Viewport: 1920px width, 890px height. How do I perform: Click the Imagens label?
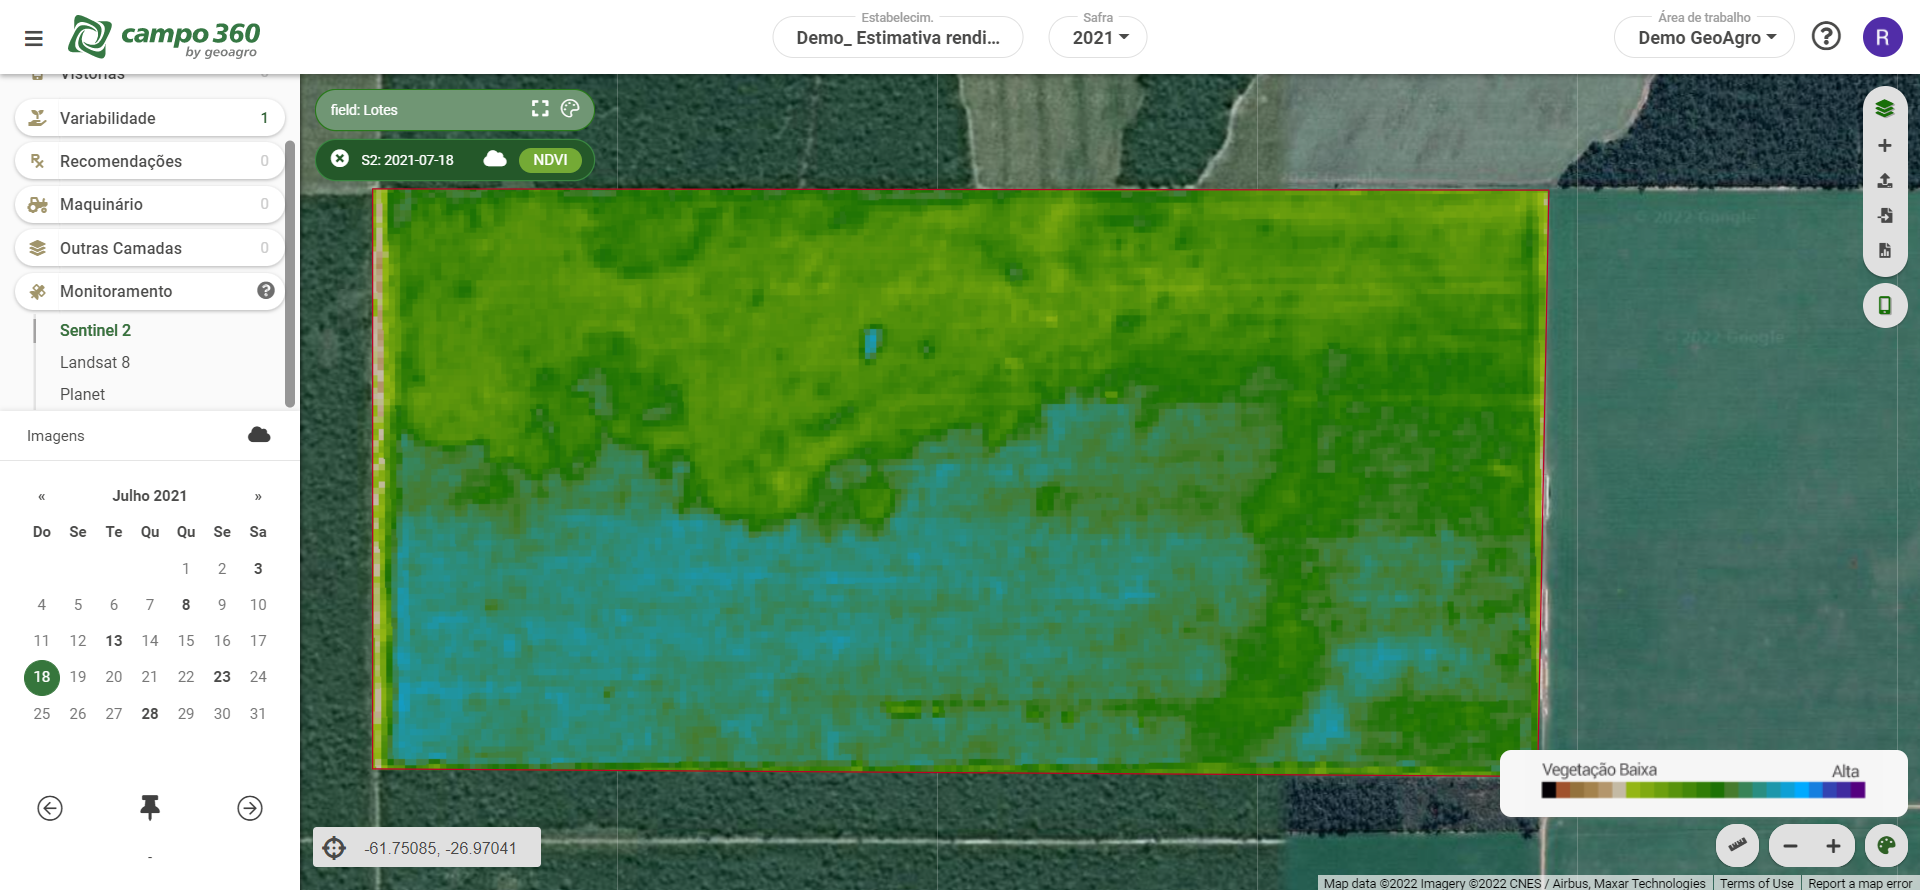pos(56,436)
